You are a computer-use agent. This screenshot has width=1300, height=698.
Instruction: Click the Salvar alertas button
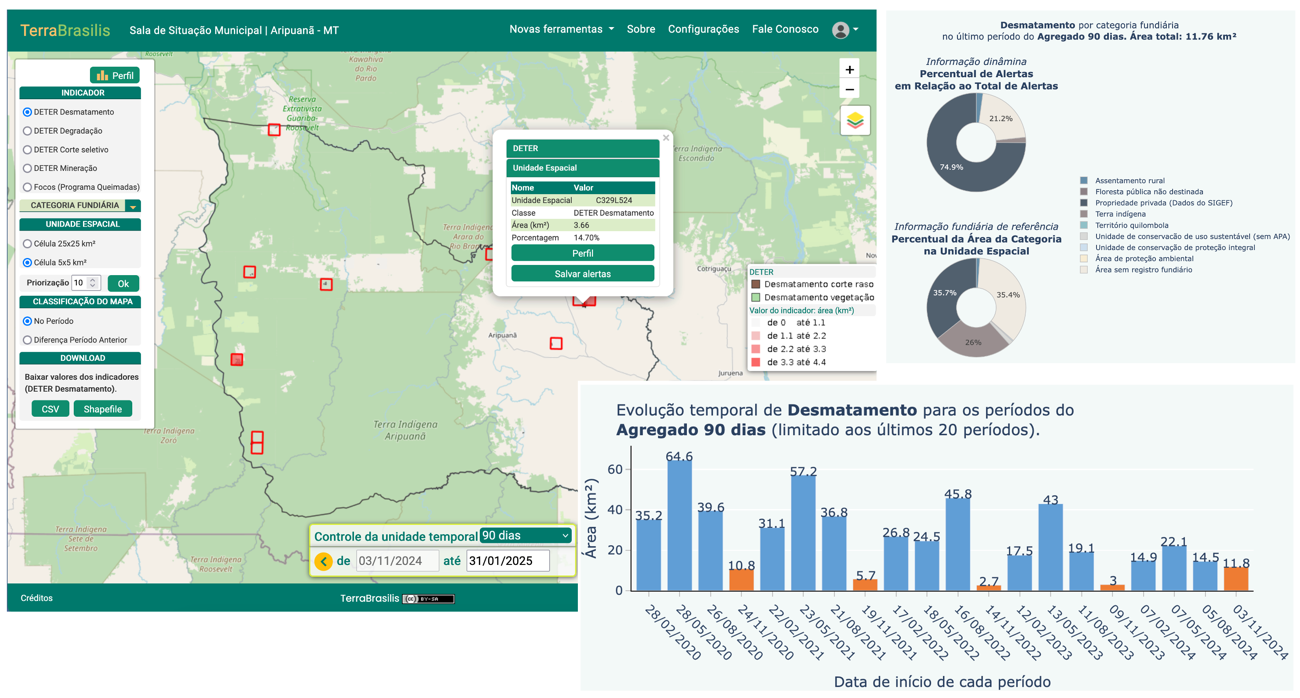click(582, 274)
